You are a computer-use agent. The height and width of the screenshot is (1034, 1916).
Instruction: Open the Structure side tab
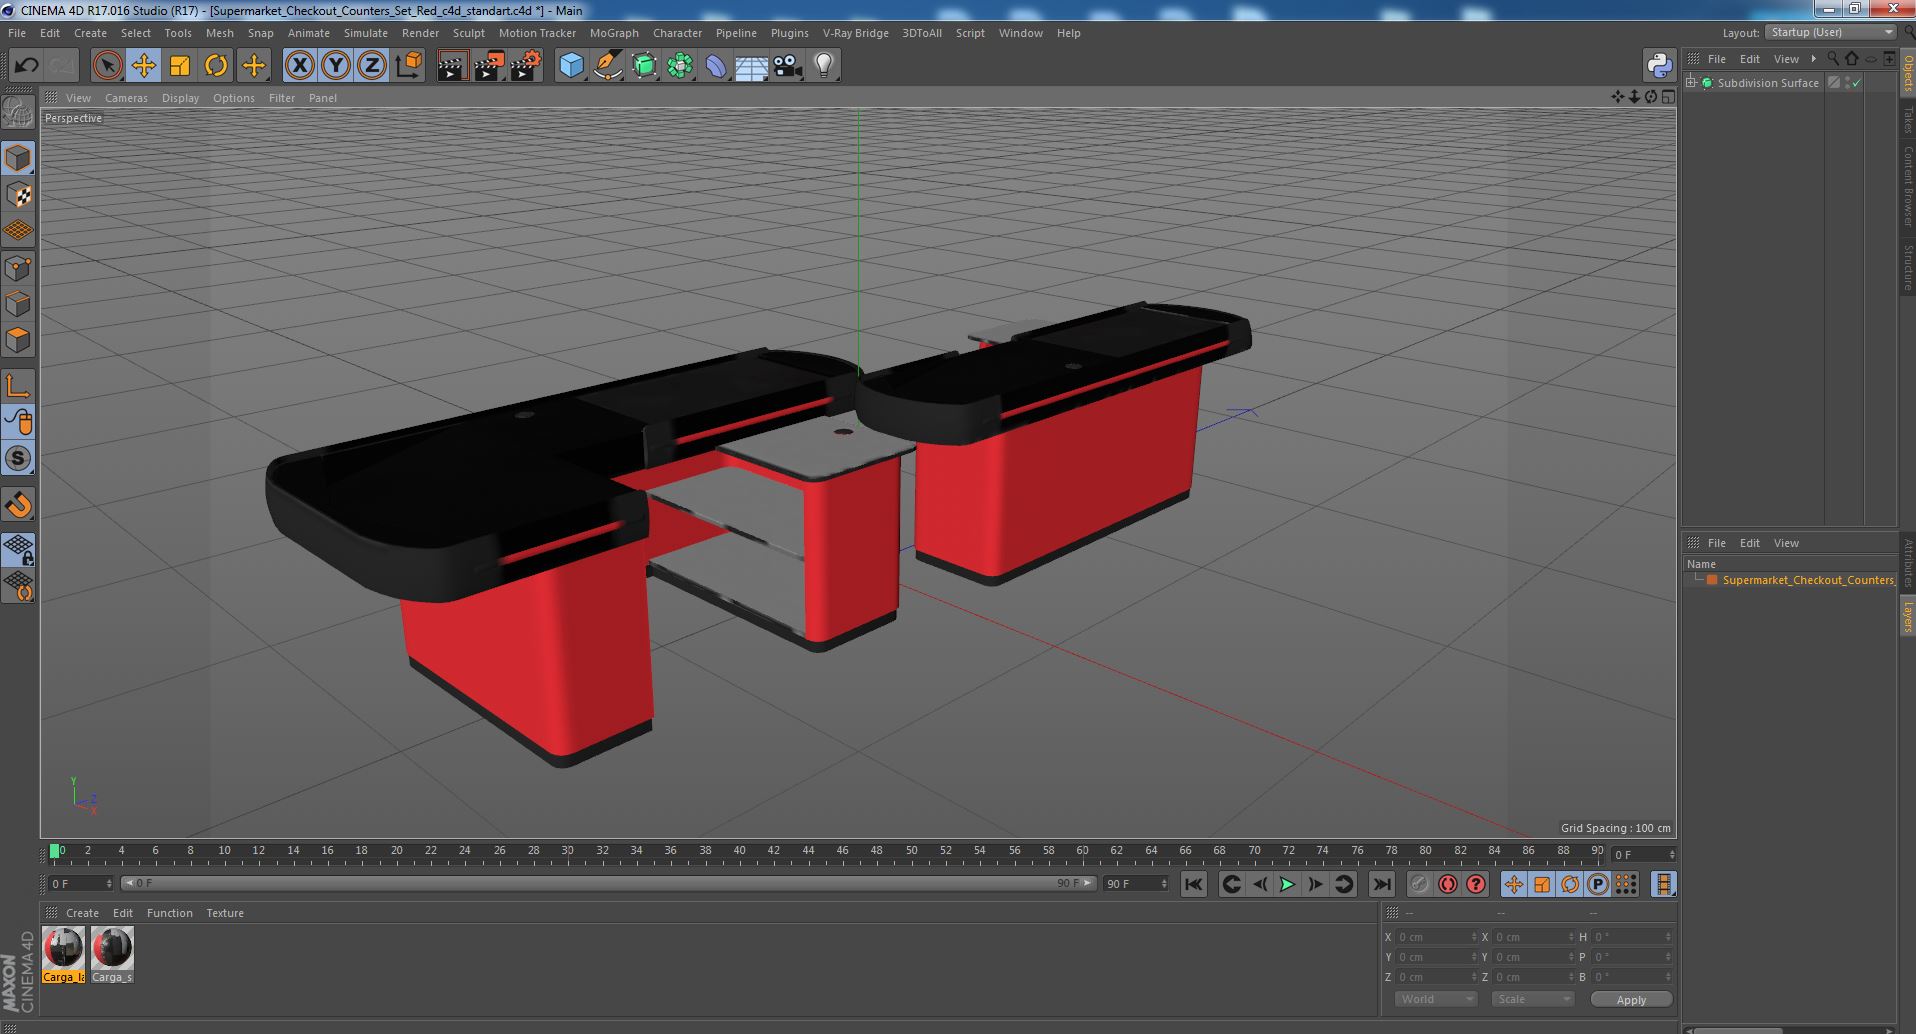(1908, 267)
